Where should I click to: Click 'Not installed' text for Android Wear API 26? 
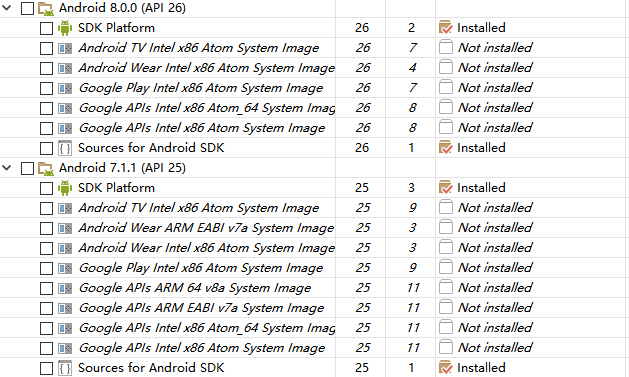(495, 68)
